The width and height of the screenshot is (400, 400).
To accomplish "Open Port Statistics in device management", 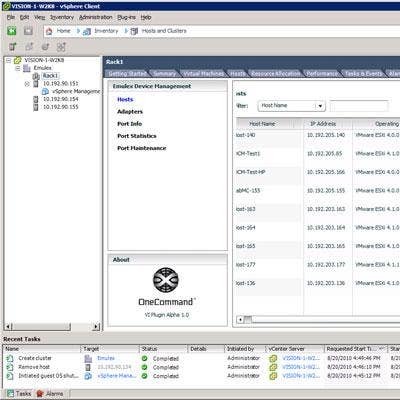I will (137, 136).
